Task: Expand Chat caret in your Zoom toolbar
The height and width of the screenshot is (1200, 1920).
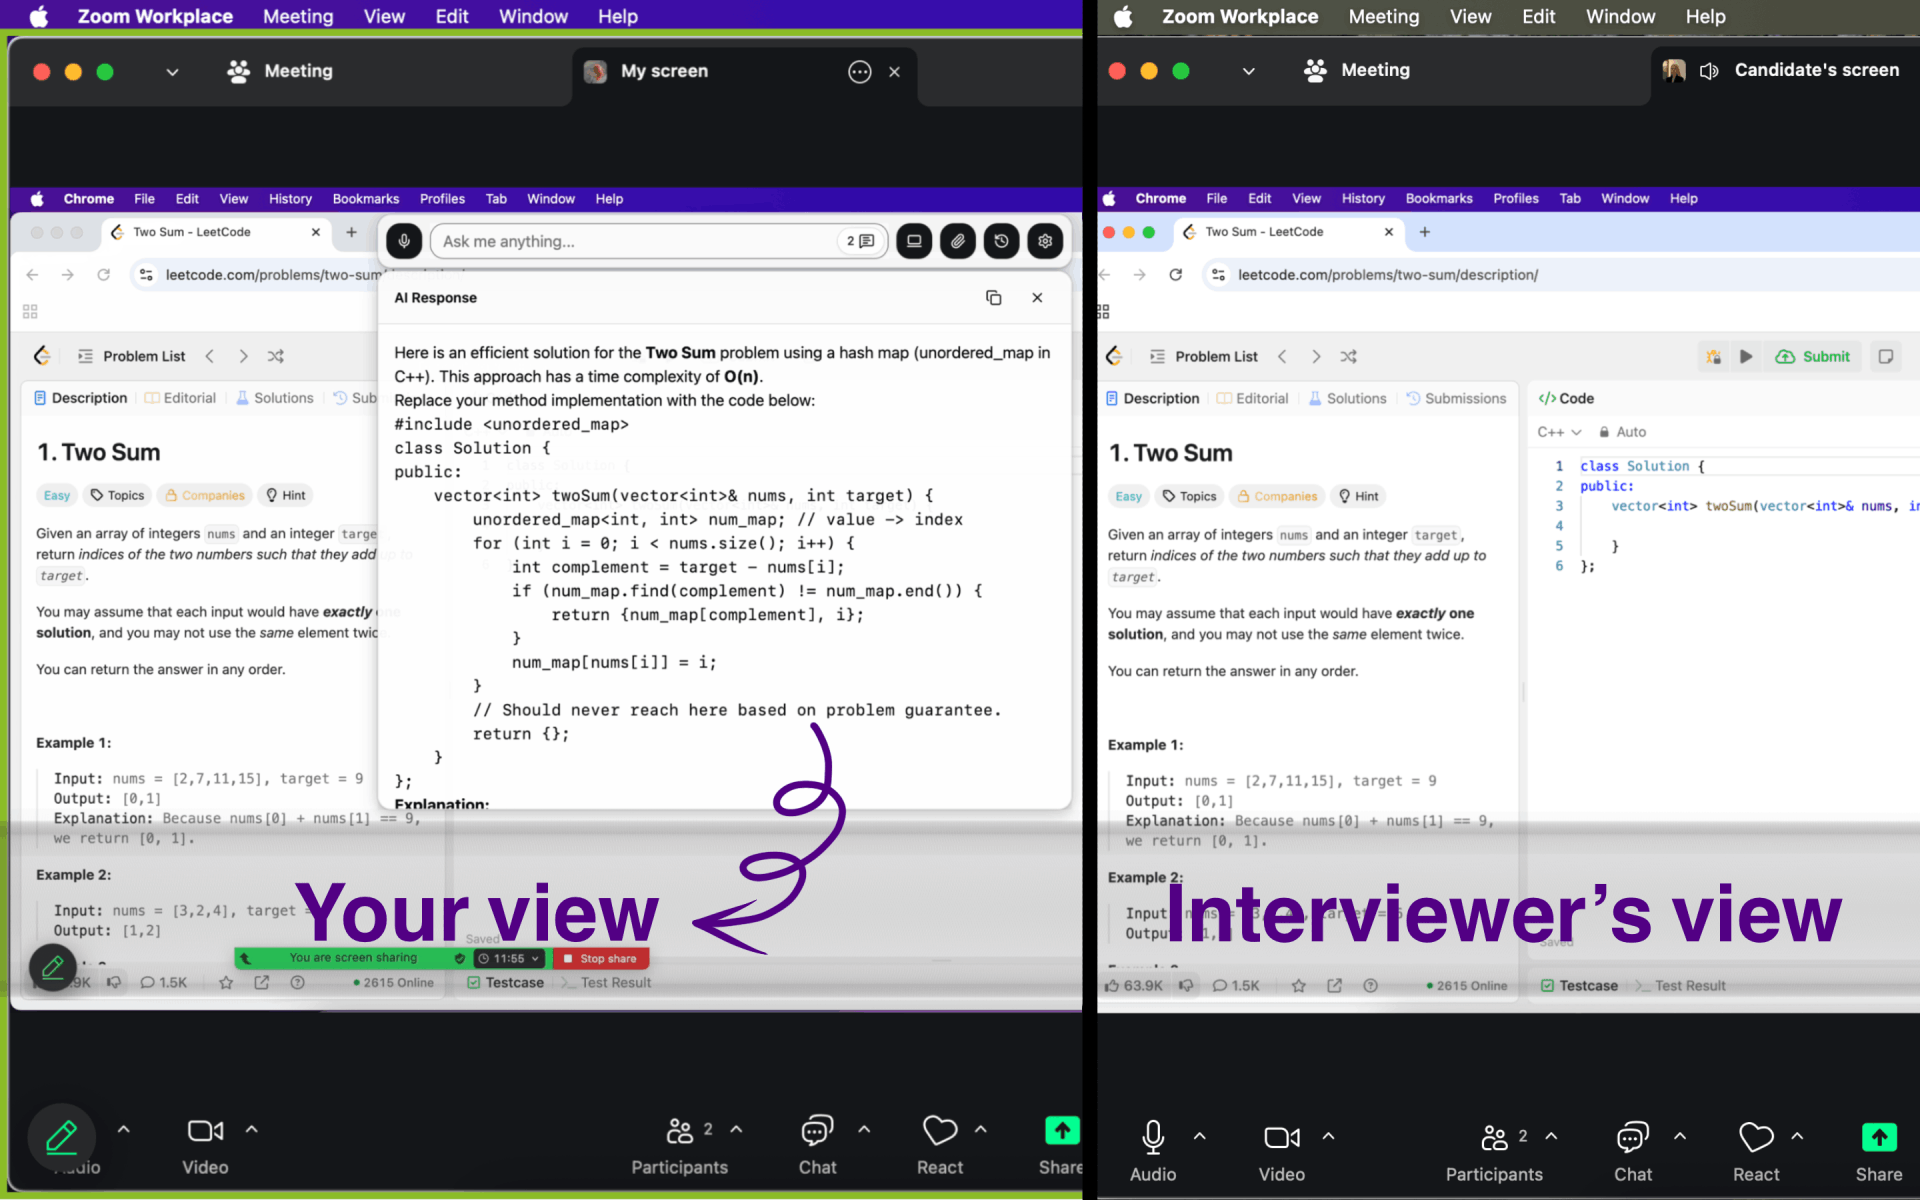Action: tap(864, 1130)
